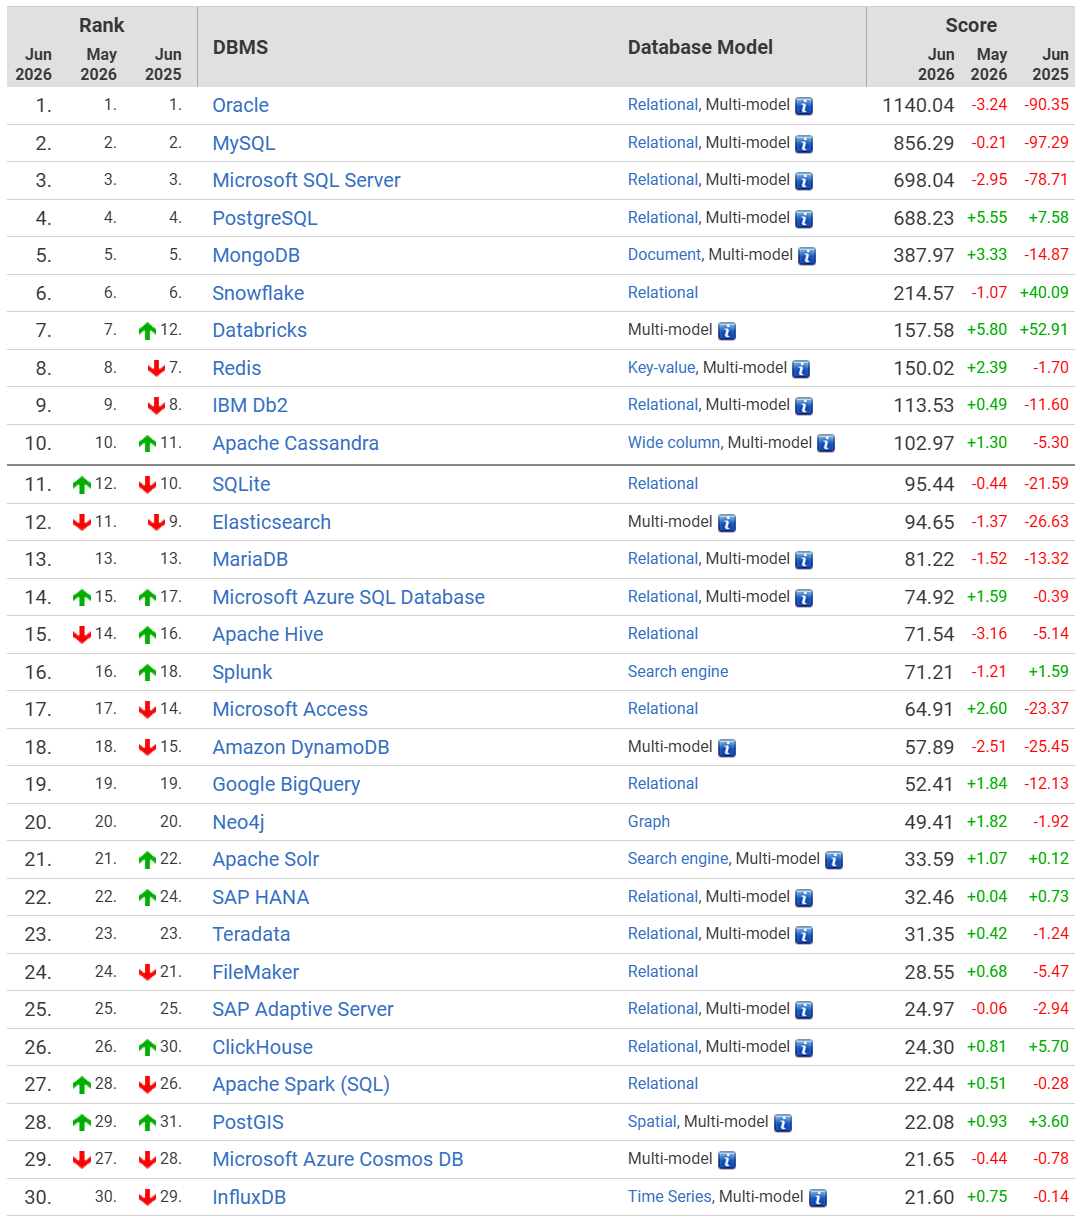This screenshot has height=1216, width=1082.
Task: Open the Neo4j link
Action: click(x=239, y=822)
